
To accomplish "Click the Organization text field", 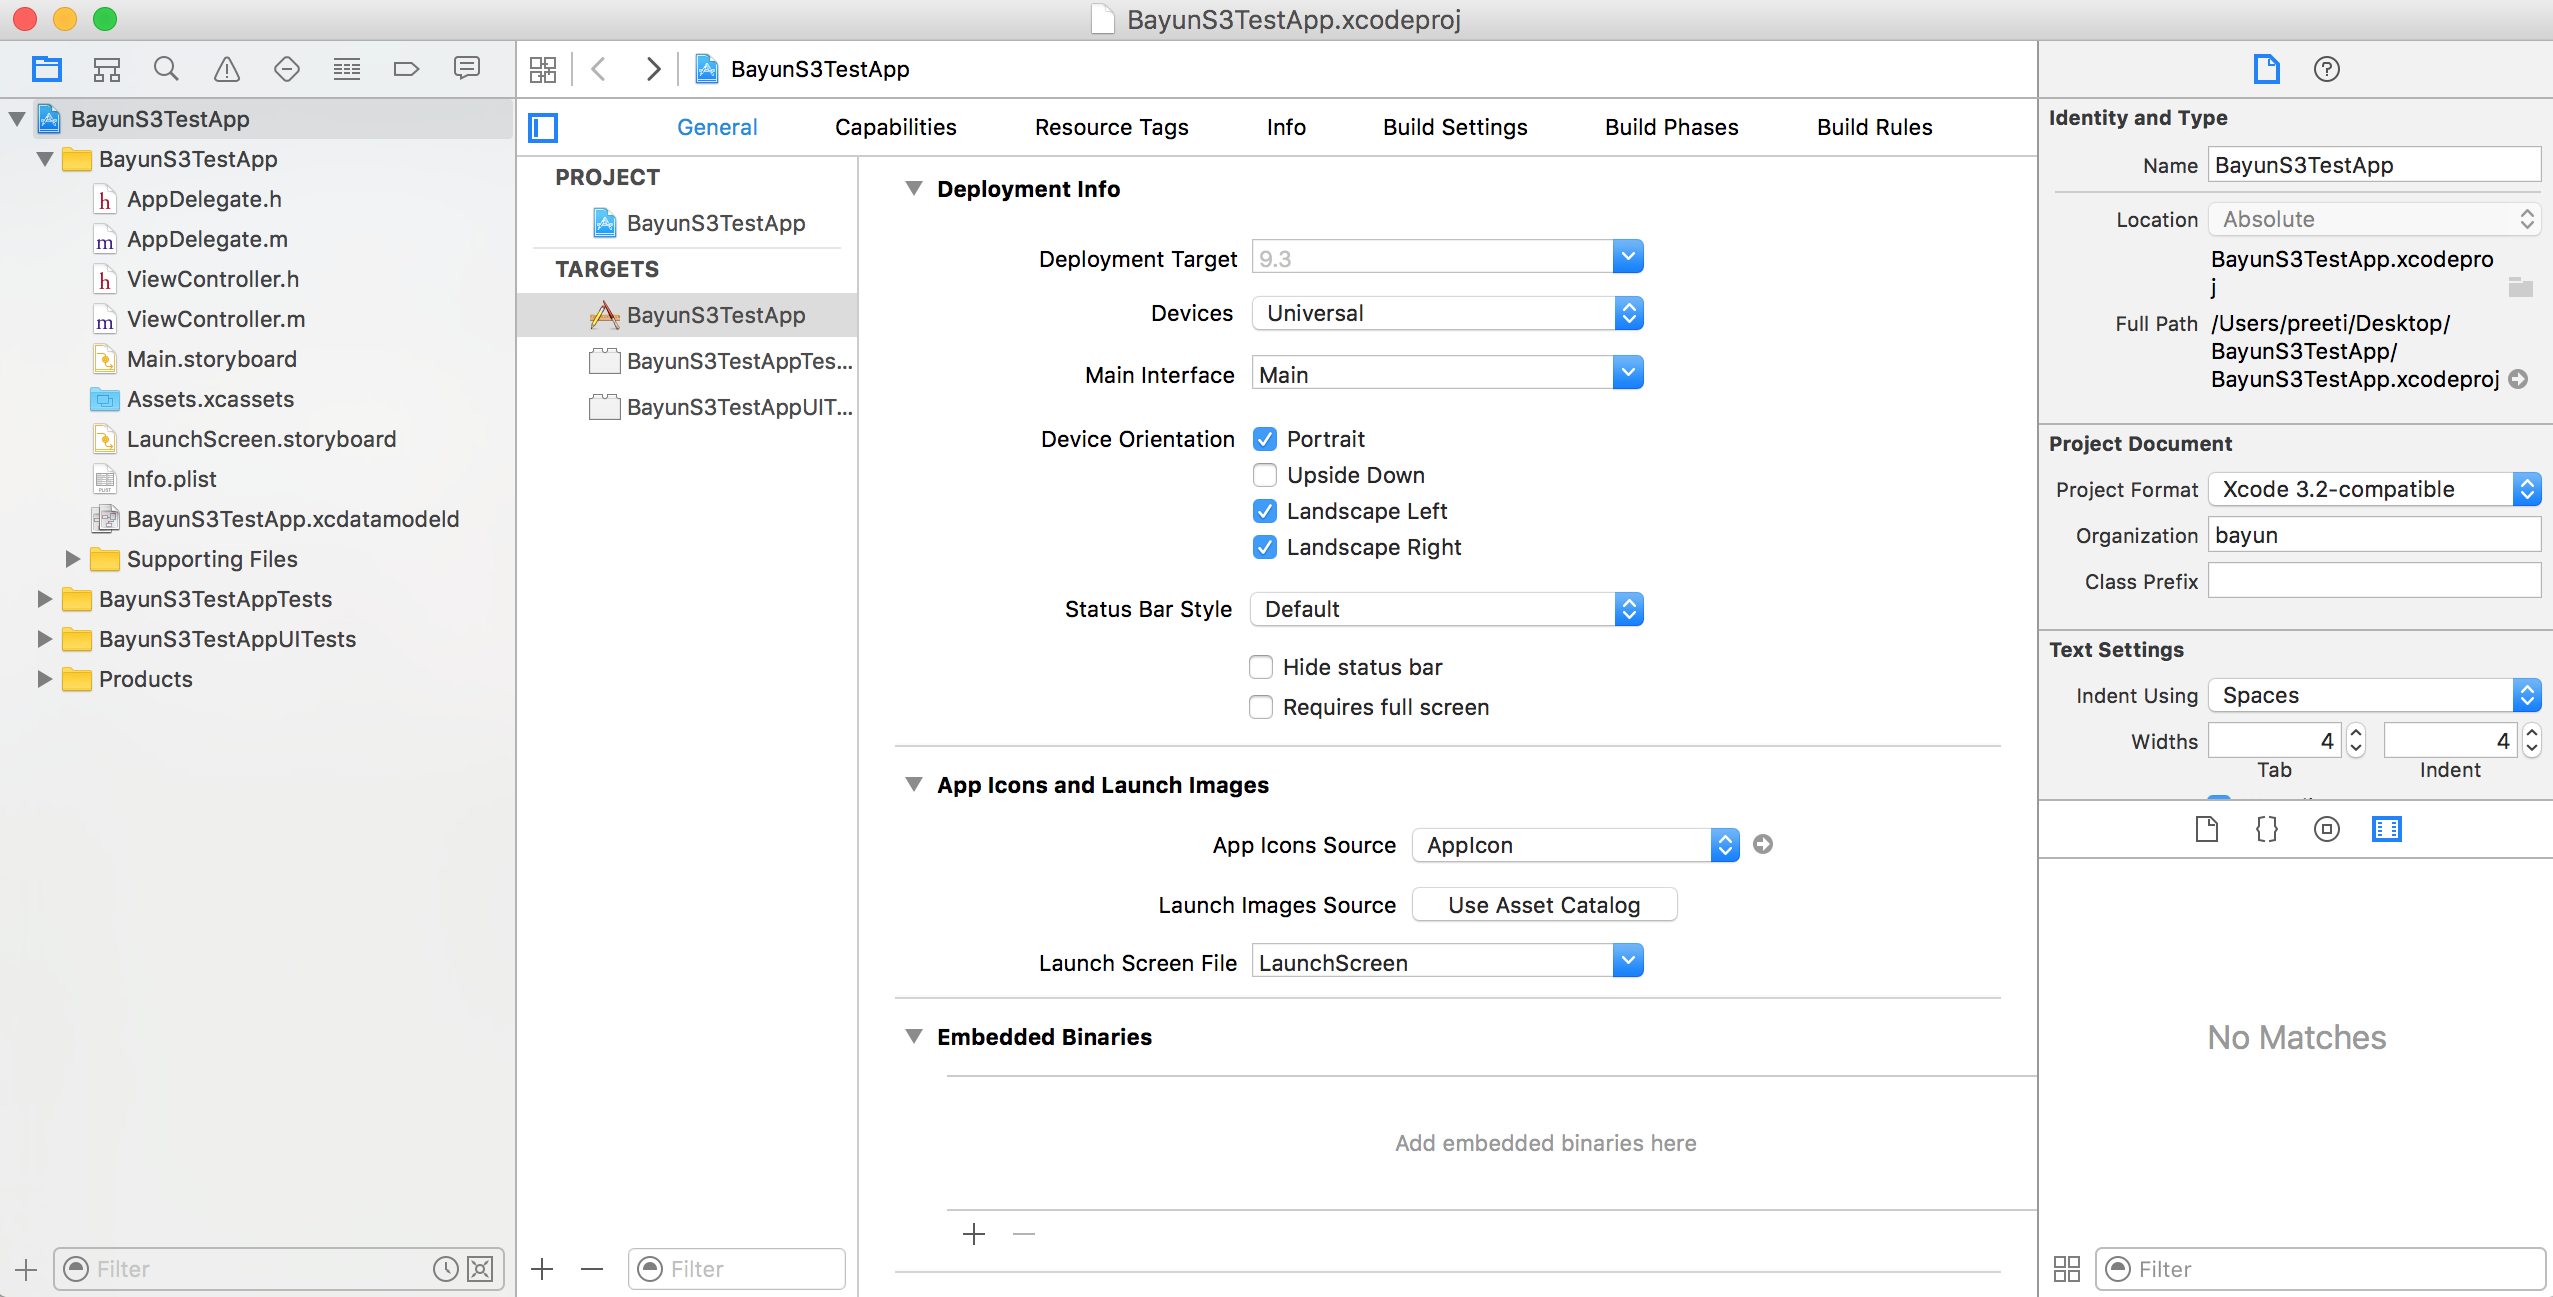I will tap(2373, 535).
